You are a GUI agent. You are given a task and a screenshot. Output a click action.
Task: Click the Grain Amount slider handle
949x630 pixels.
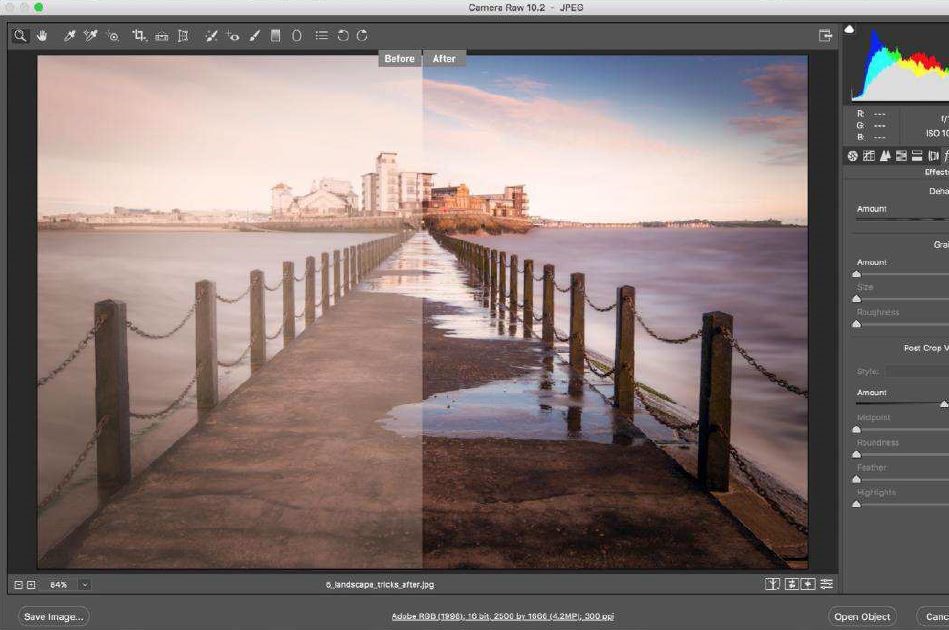click(856, 274)
